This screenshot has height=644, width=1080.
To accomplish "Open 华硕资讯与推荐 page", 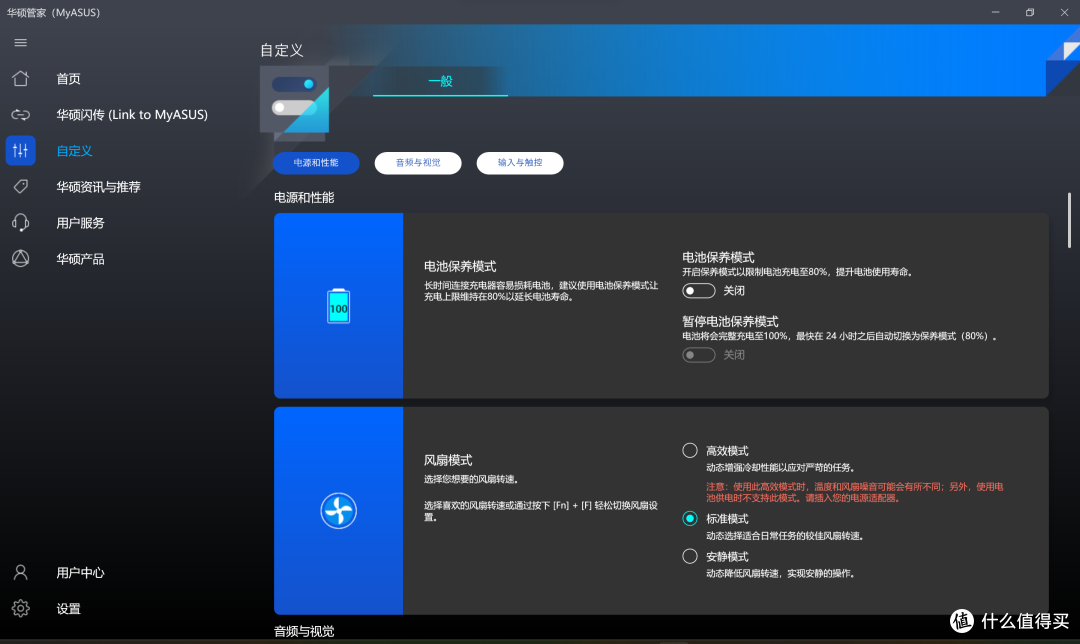I will 98,187.
